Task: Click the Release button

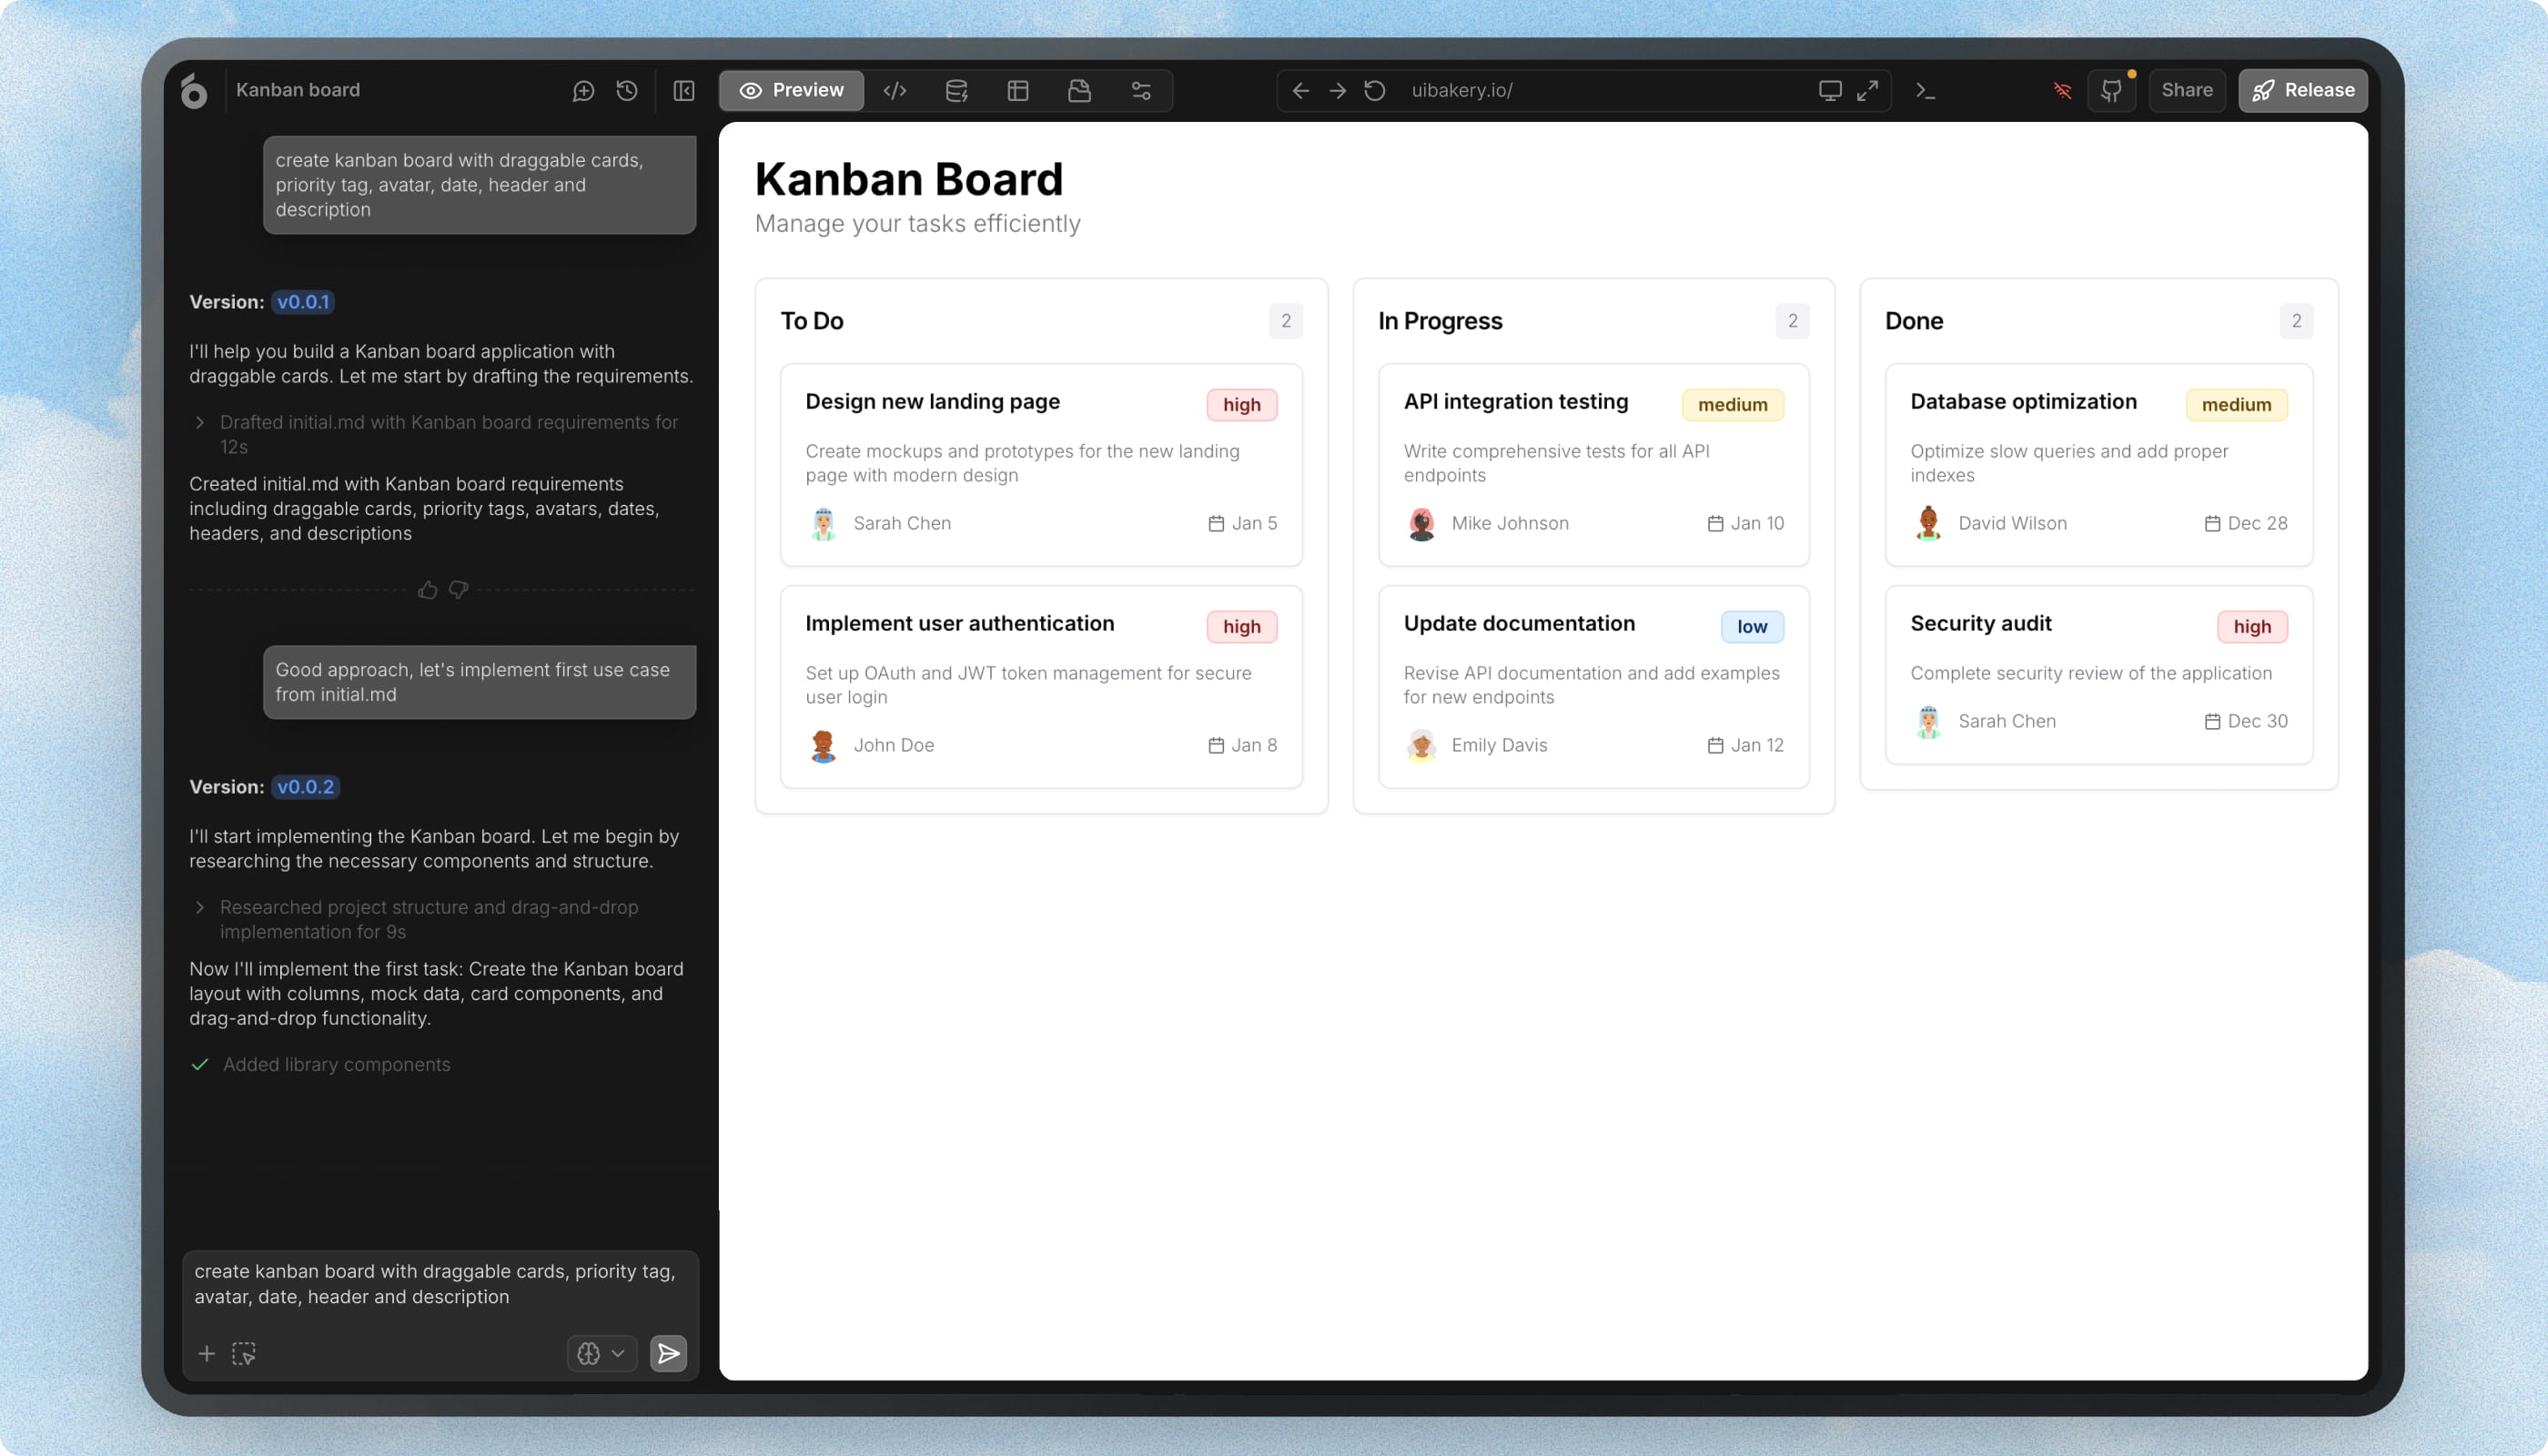Action: 2303,91
